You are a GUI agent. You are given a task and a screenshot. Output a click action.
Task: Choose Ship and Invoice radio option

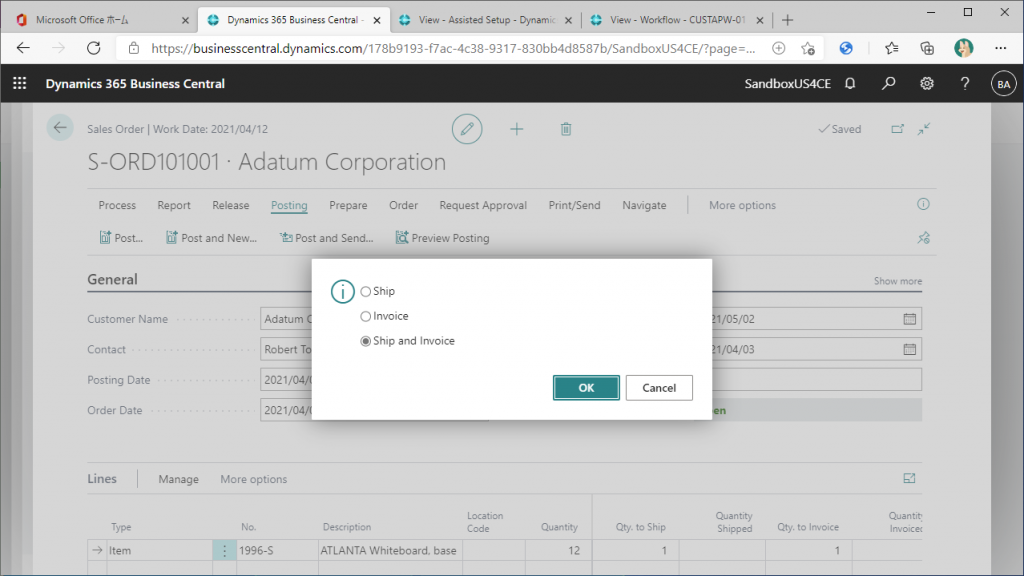pyautogui.click(x=366, y=341)
